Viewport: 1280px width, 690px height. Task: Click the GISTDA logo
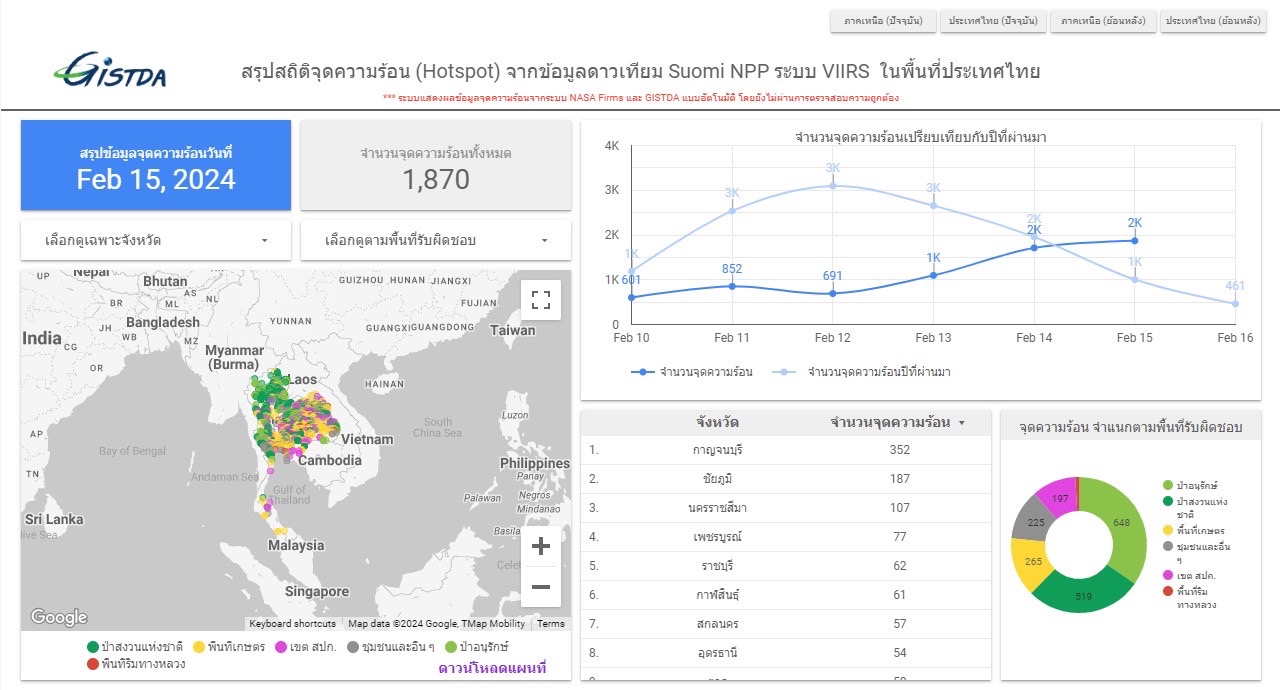(110, 71)
